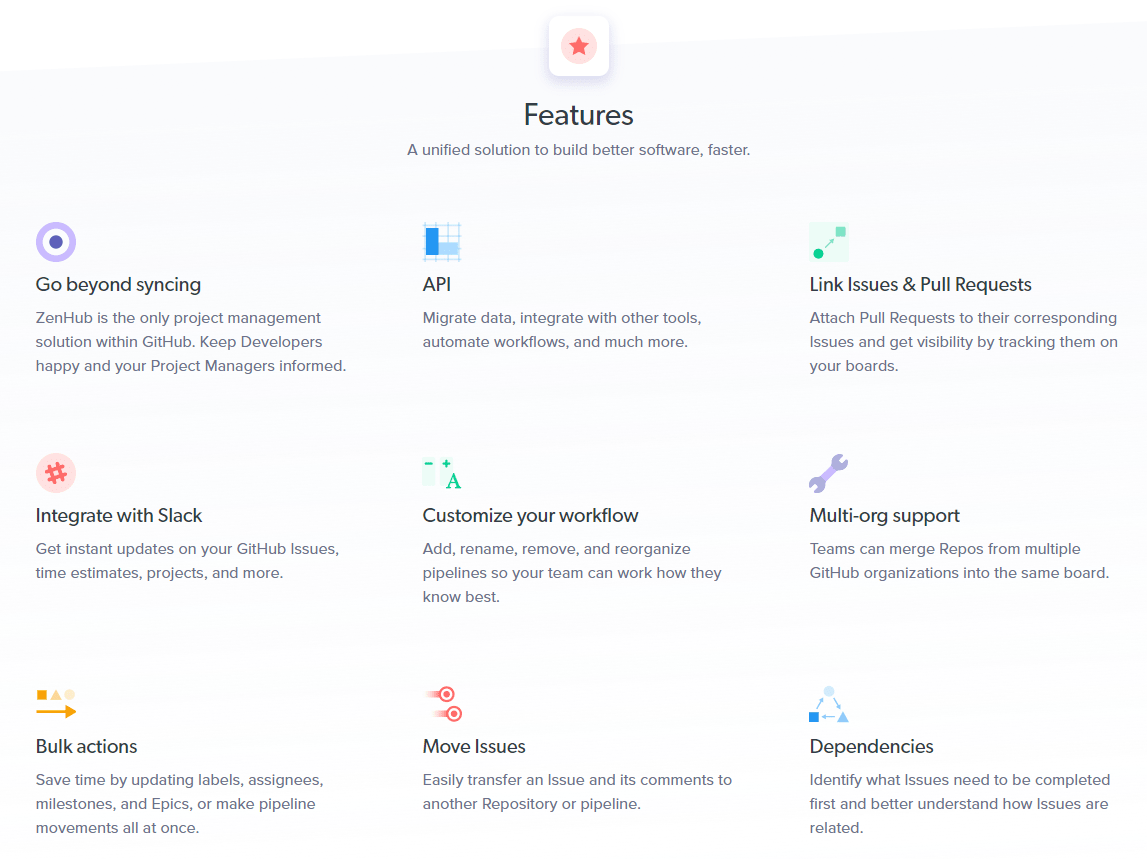Open the Go beyond syncing heading
Image resolution: width=1147 pixels, height=859 pixels.
(x=119, y=285)
